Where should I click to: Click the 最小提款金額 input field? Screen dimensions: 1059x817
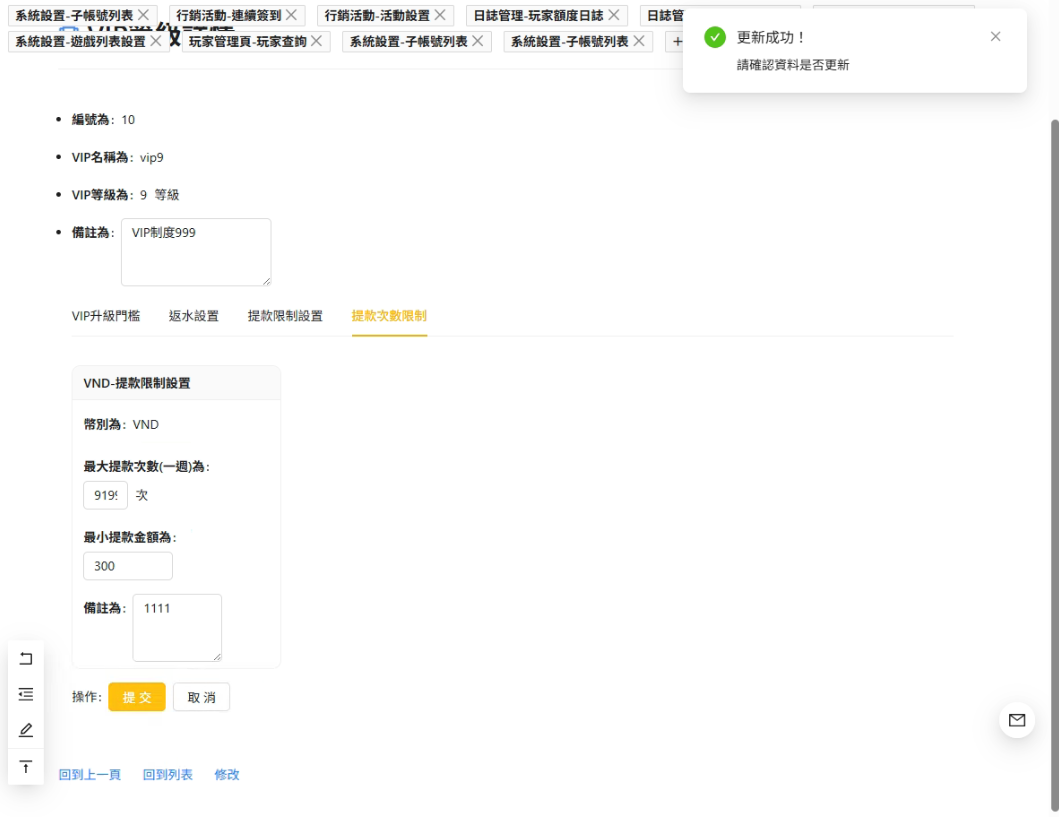click(128, 566)
